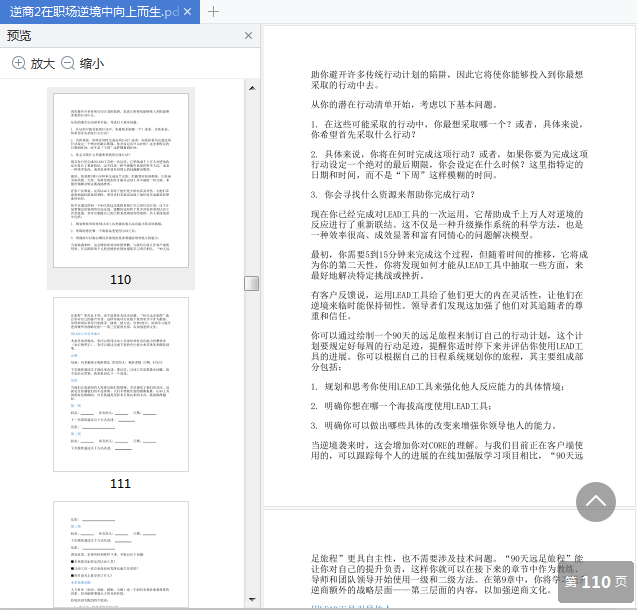
Task: Click the 放大 zoom in magnifier icon
Action: (x=19, y=63)
